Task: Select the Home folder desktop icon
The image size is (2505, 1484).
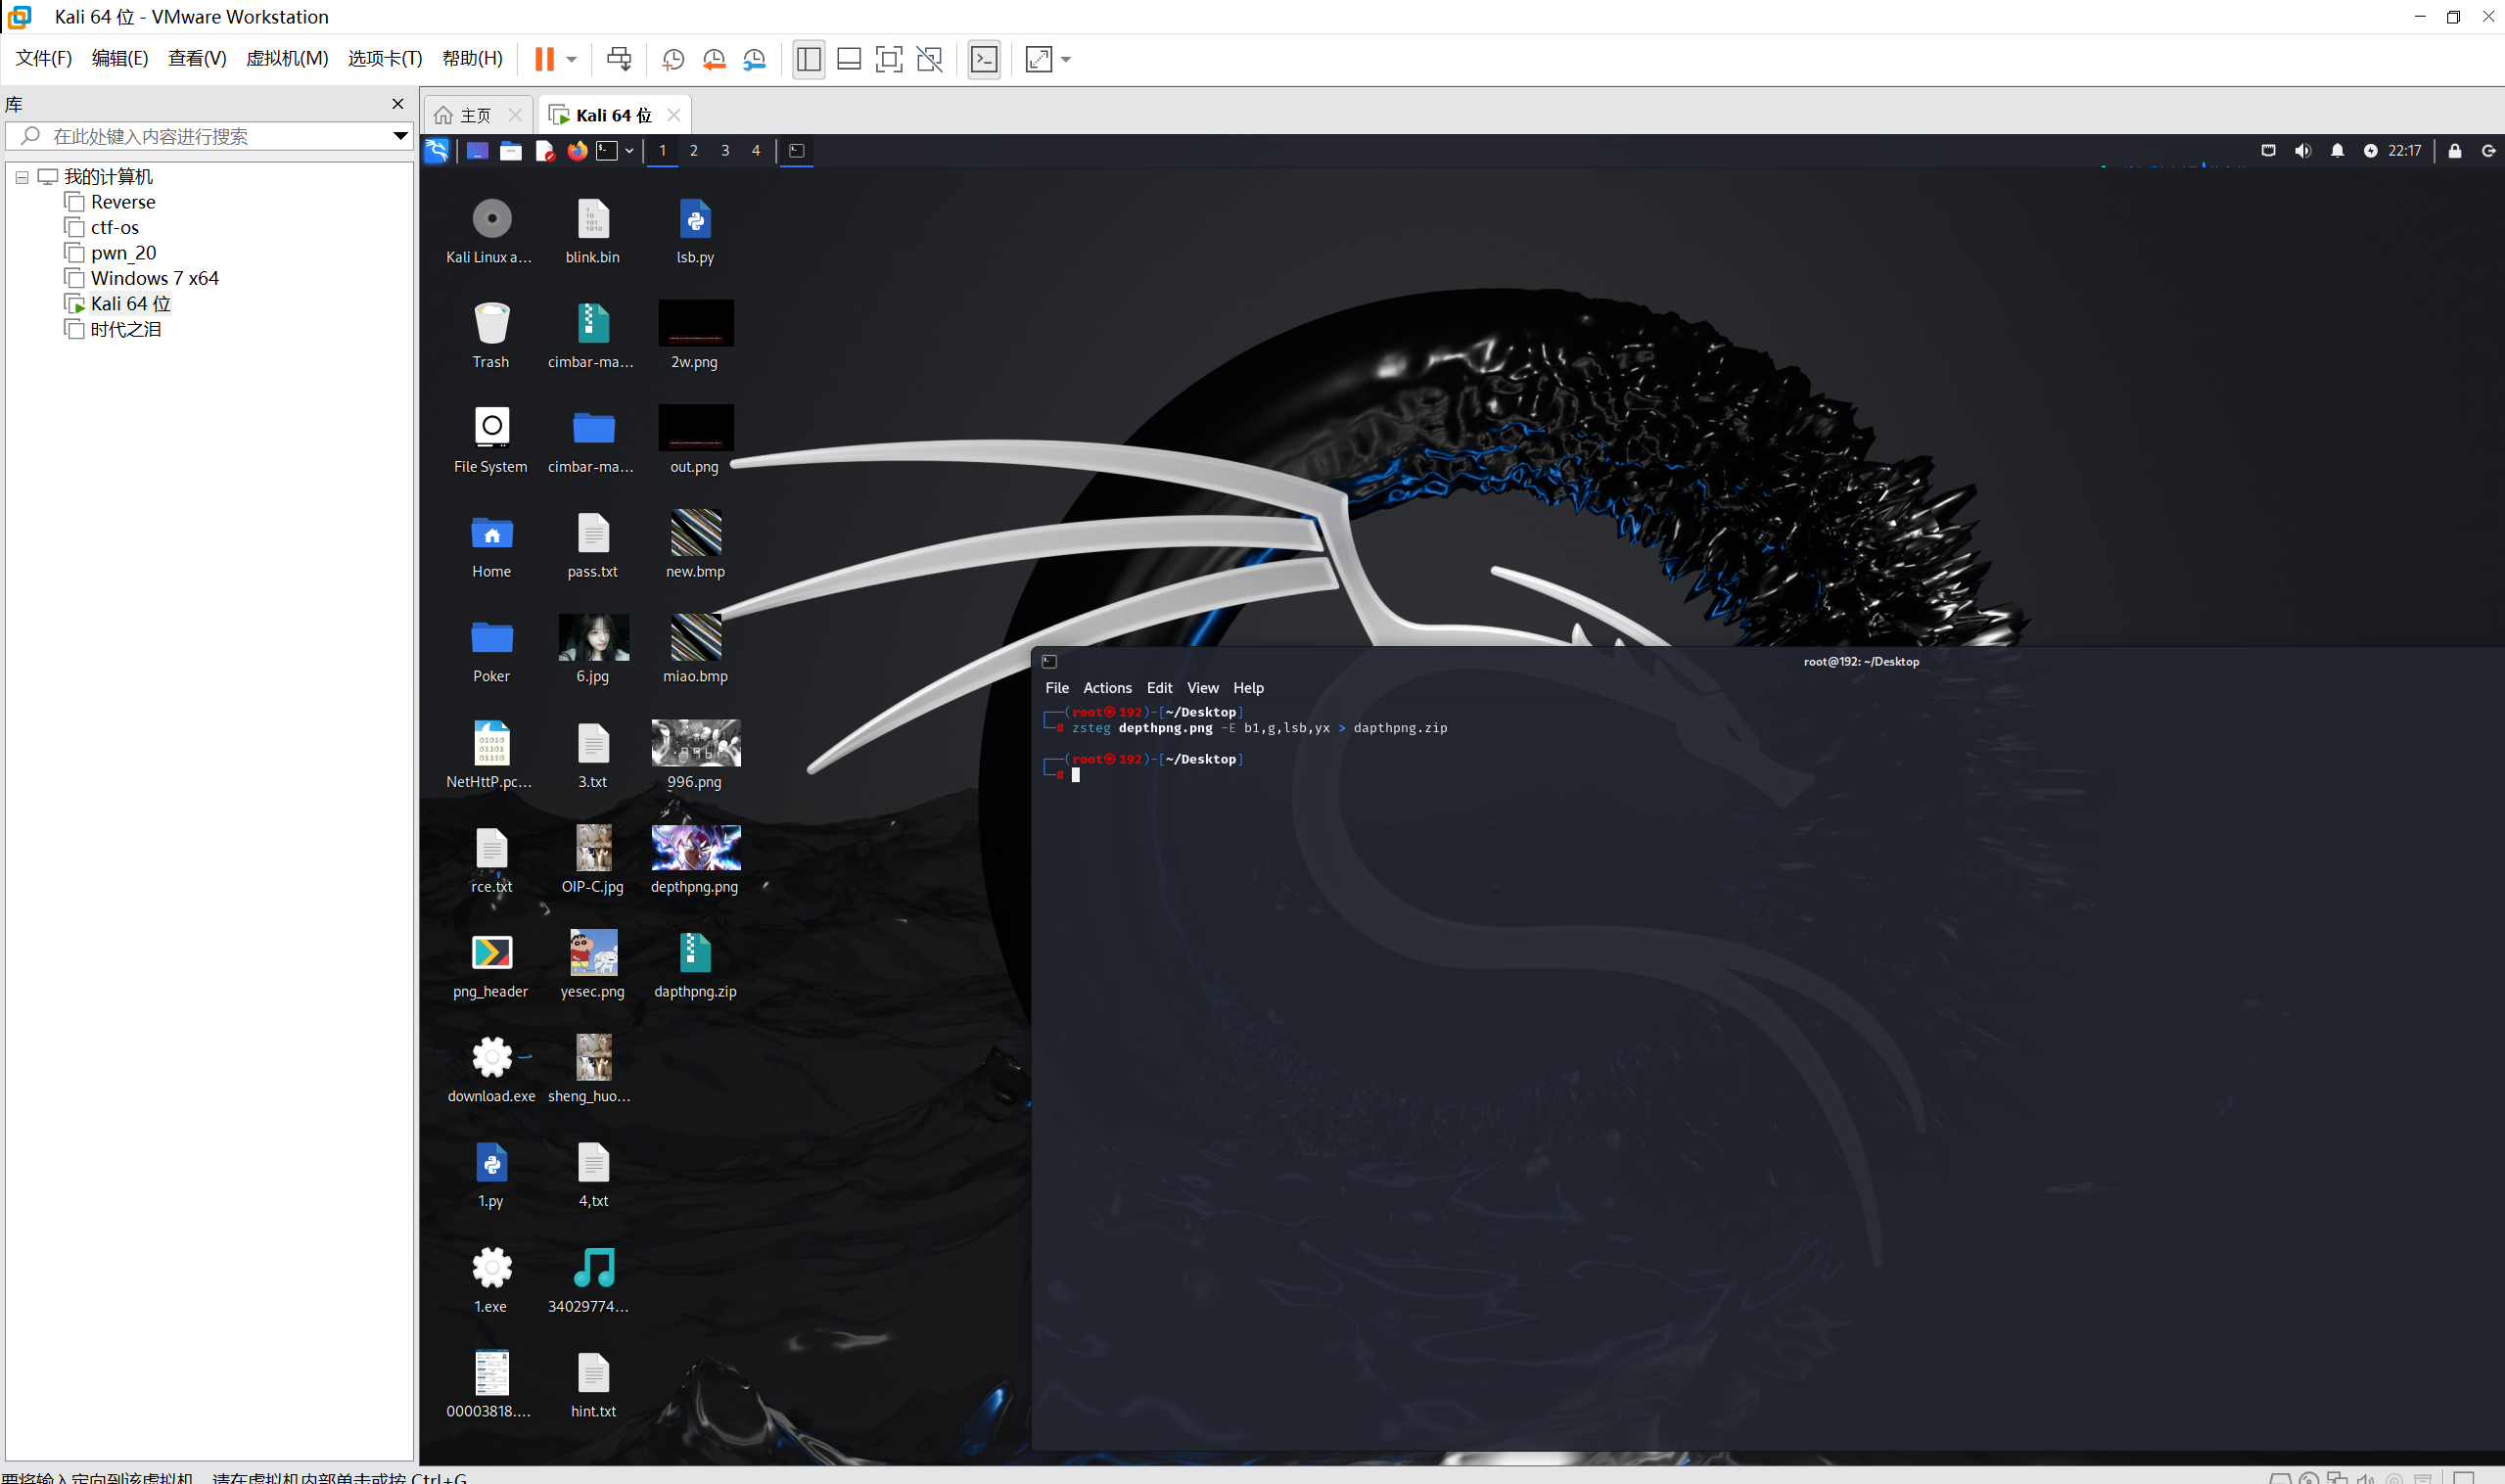Action: (x=491, y=546)
